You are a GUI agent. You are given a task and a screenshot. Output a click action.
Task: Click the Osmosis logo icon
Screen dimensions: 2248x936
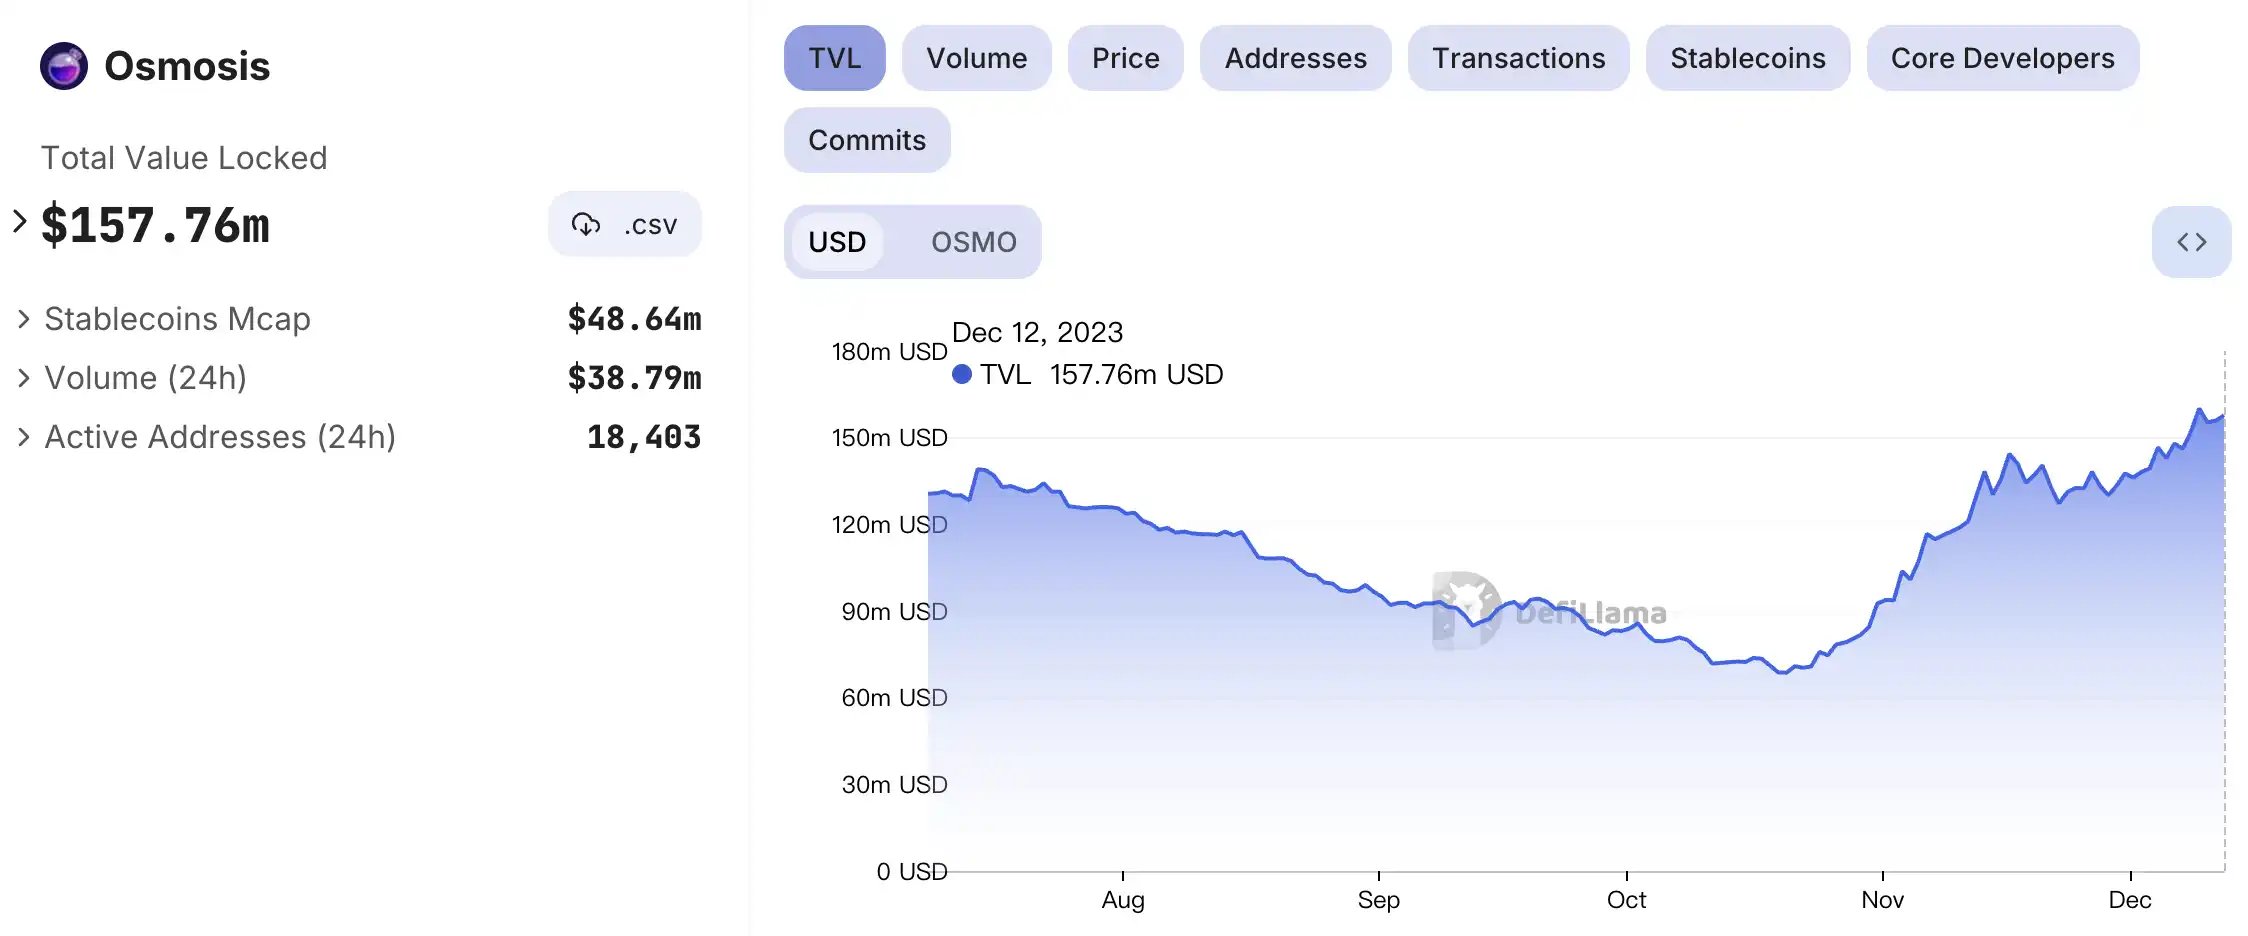coord(64,66)
